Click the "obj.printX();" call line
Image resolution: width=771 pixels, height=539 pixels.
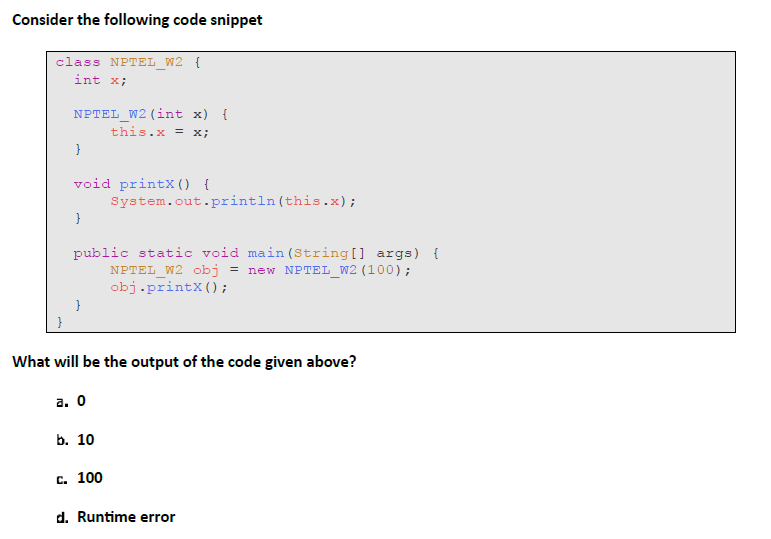[x=168, y=287]
